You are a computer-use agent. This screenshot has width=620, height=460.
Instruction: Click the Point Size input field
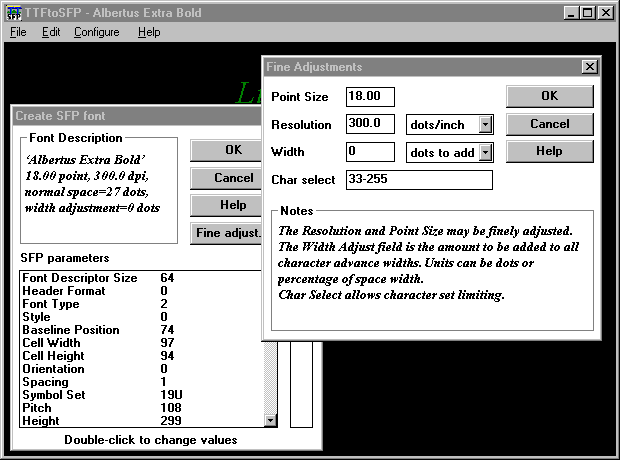point(370,97)
